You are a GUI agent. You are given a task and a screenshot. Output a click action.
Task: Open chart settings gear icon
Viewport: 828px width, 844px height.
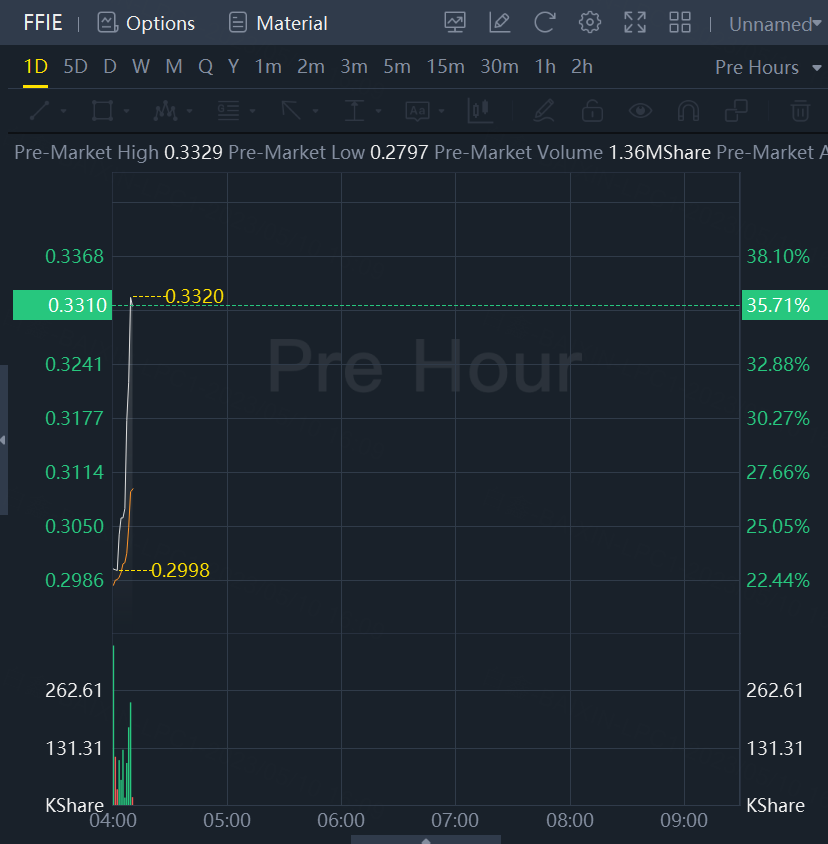point(590,22)
